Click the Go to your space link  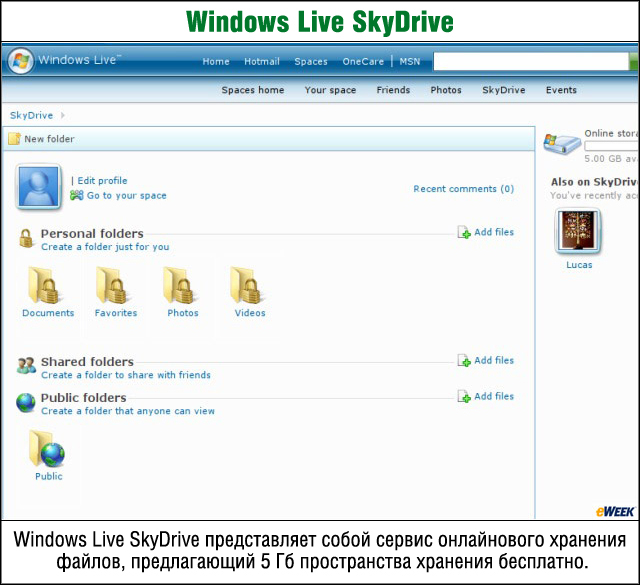coord(127,196)
